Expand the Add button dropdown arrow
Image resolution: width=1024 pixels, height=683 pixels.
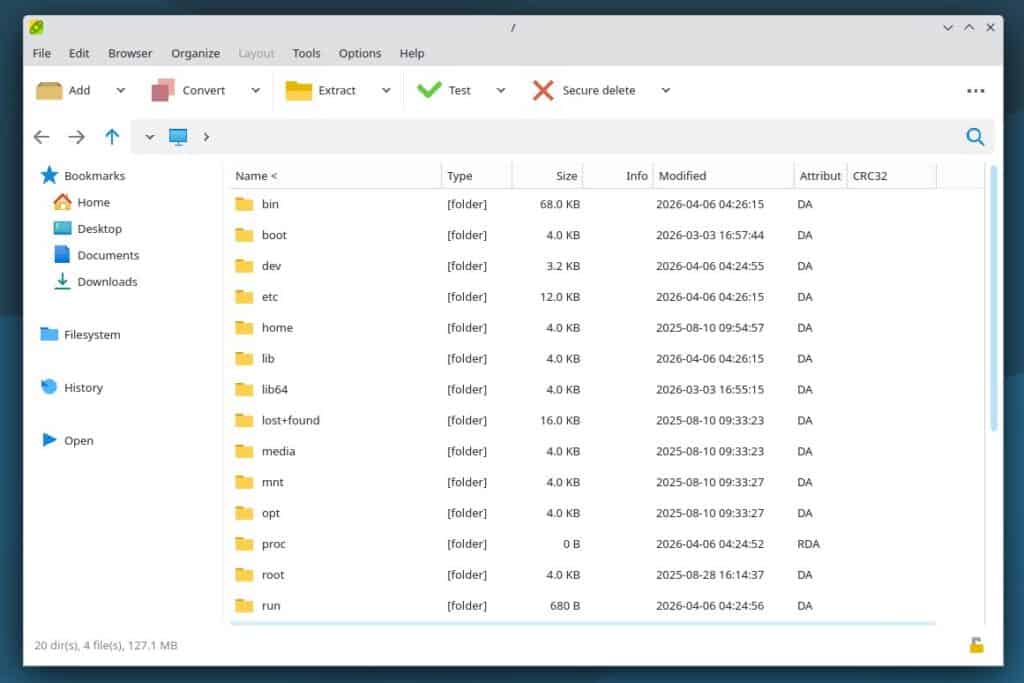point(118,90)
